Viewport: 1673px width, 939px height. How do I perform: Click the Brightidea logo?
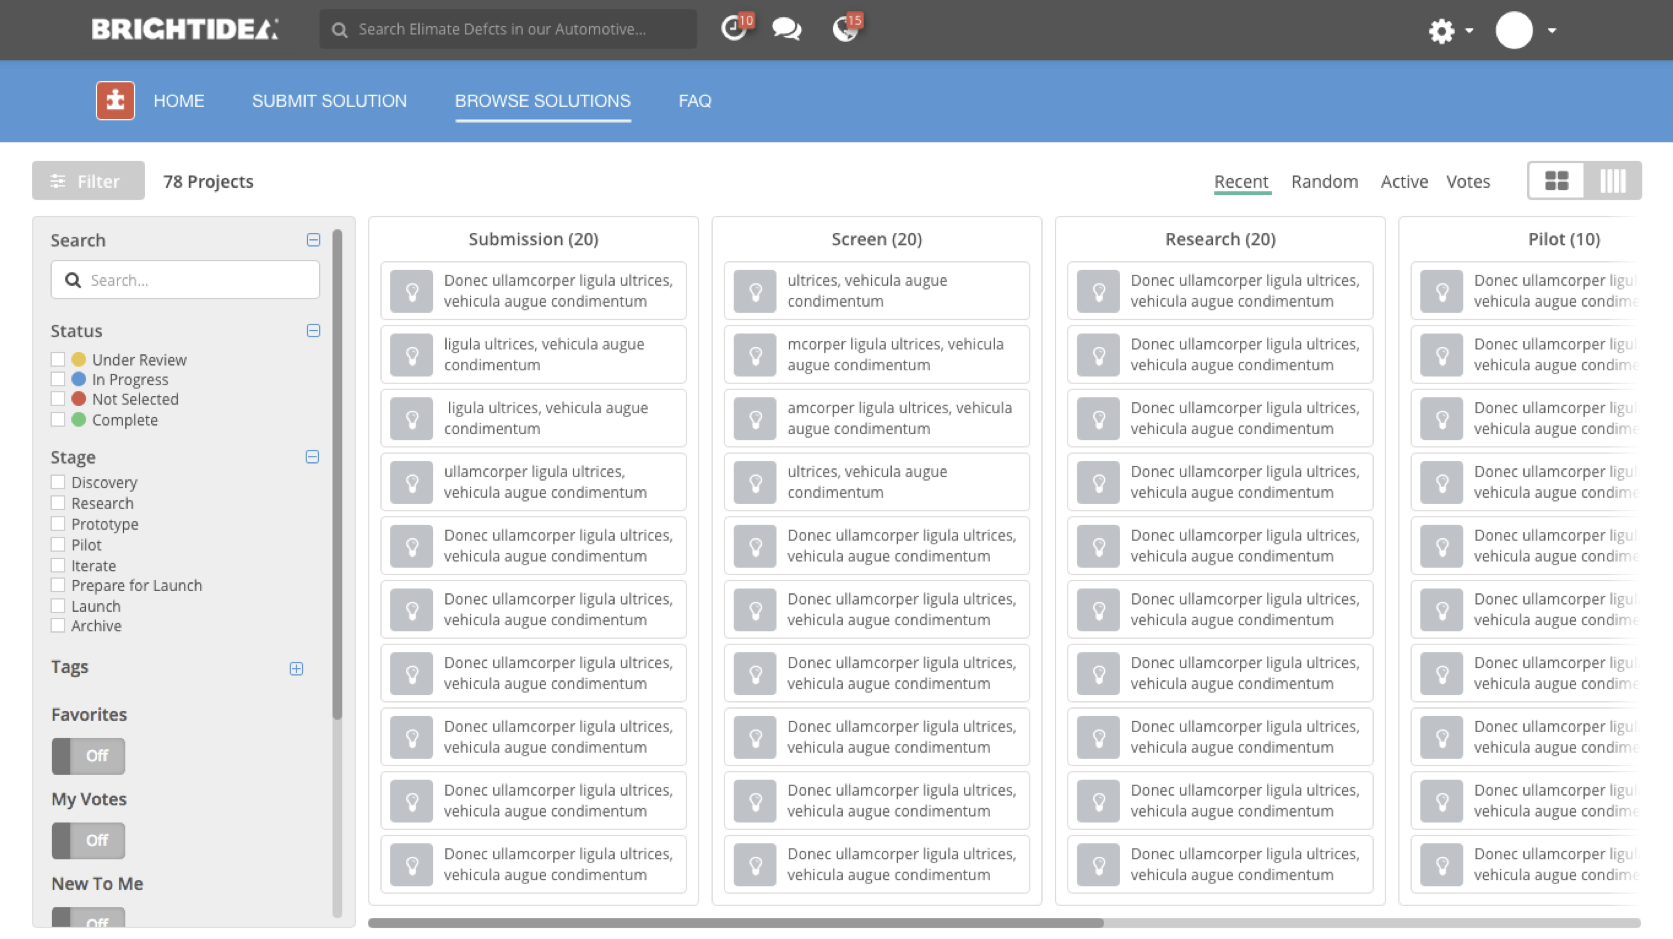(185, 29)
